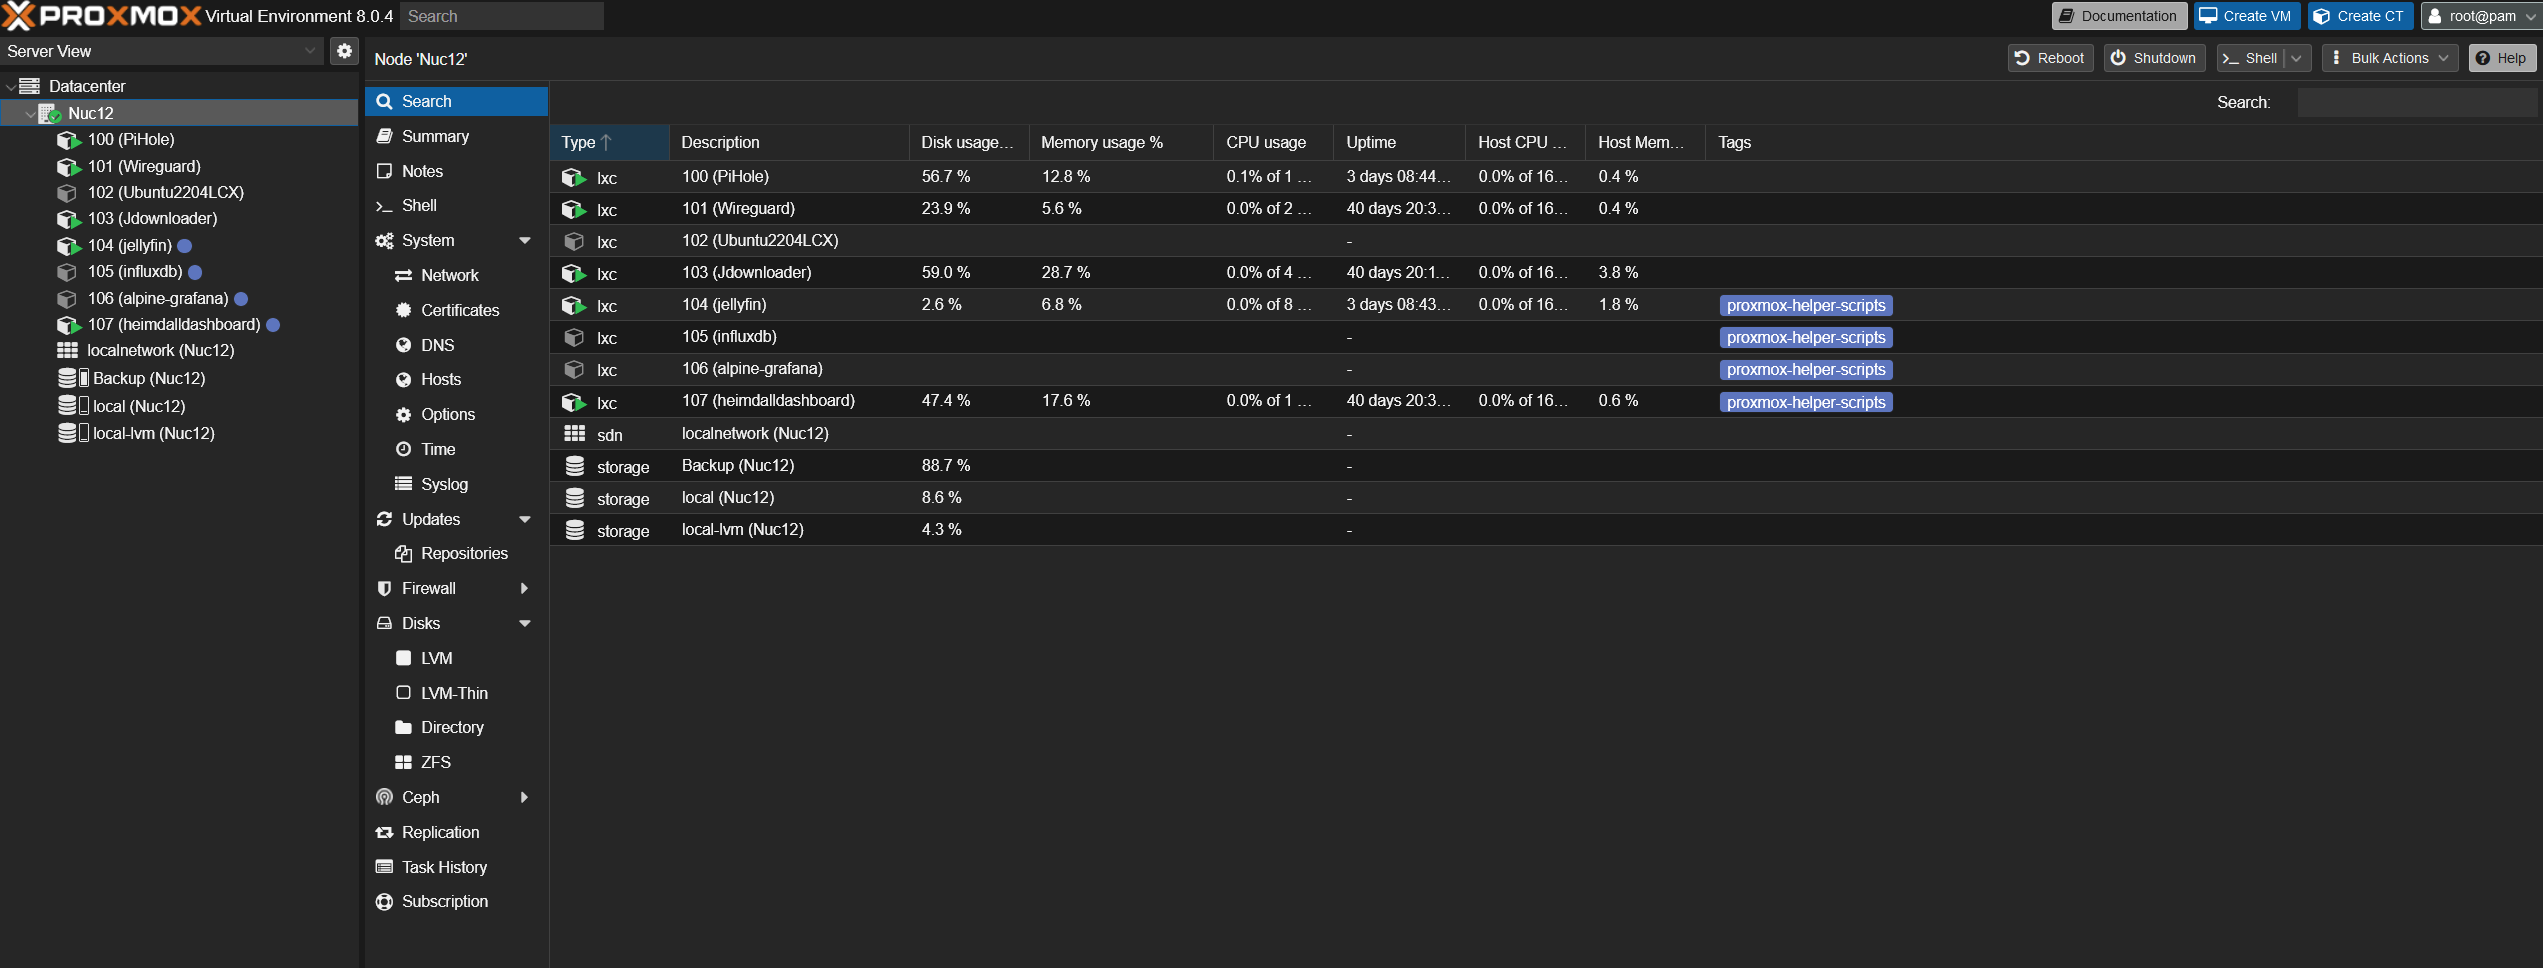The width and height of the screenshot is (2543, 968).
Task: Collapse the Datacenter tree node
Action: pos(10,87)
